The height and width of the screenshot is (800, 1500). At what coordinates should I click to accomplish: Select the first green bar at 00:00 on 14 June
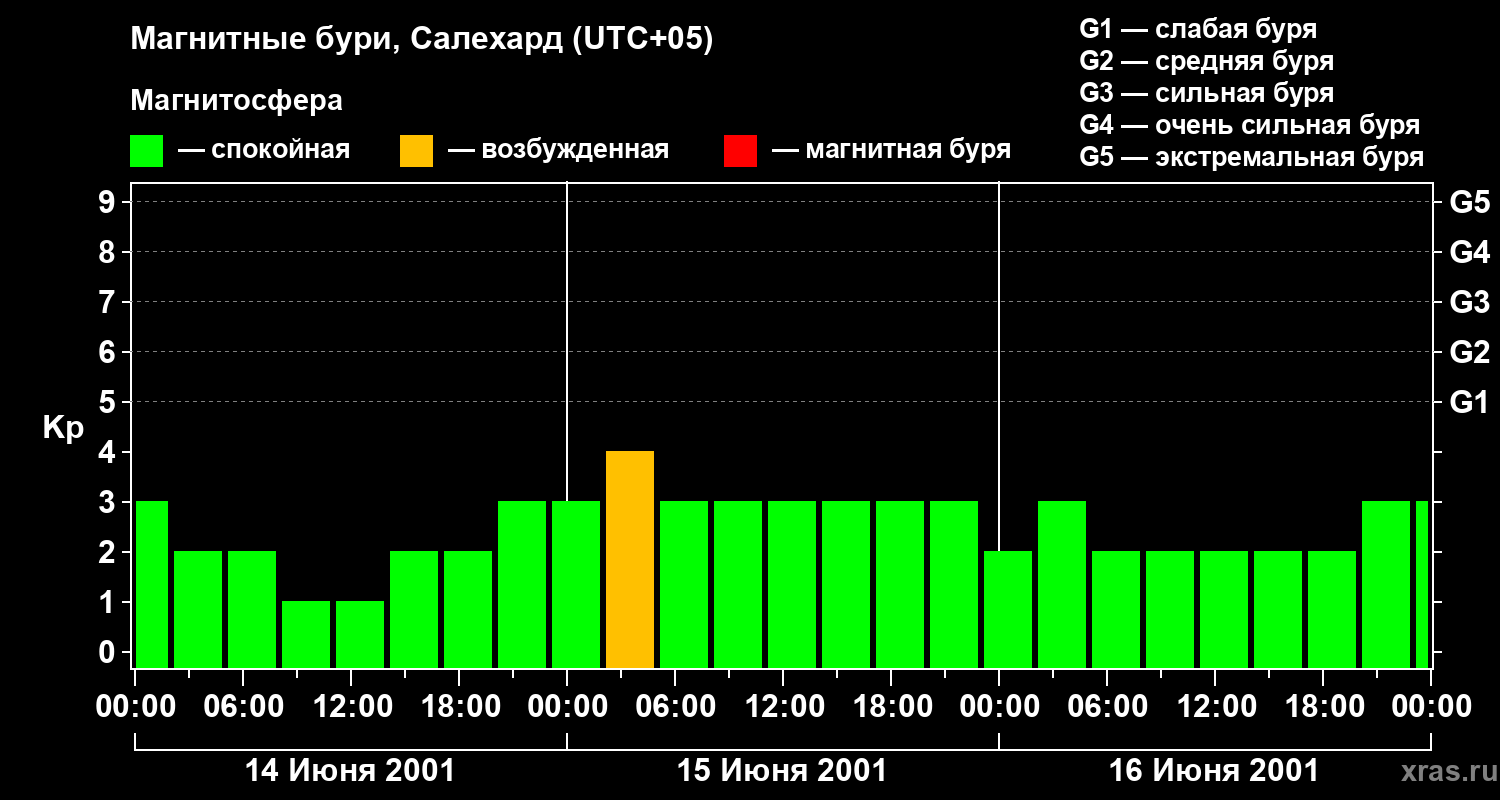(x=152, y=584)
